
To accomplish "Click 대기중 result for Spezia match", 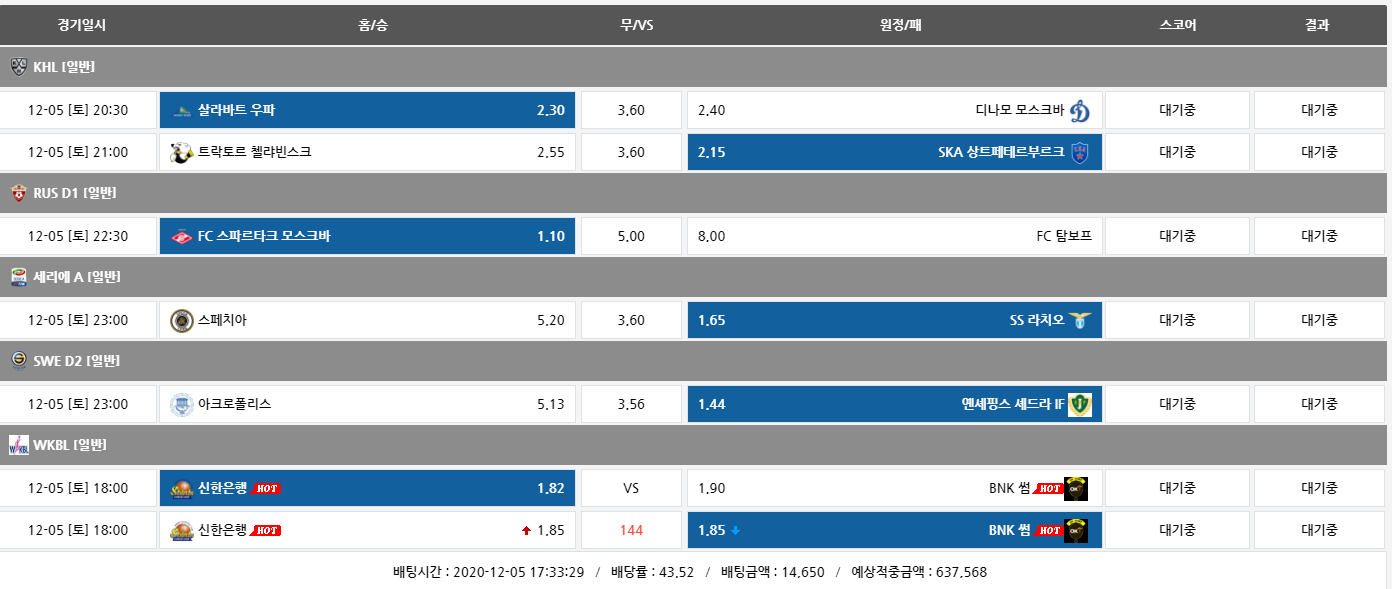I will 1318,321.
